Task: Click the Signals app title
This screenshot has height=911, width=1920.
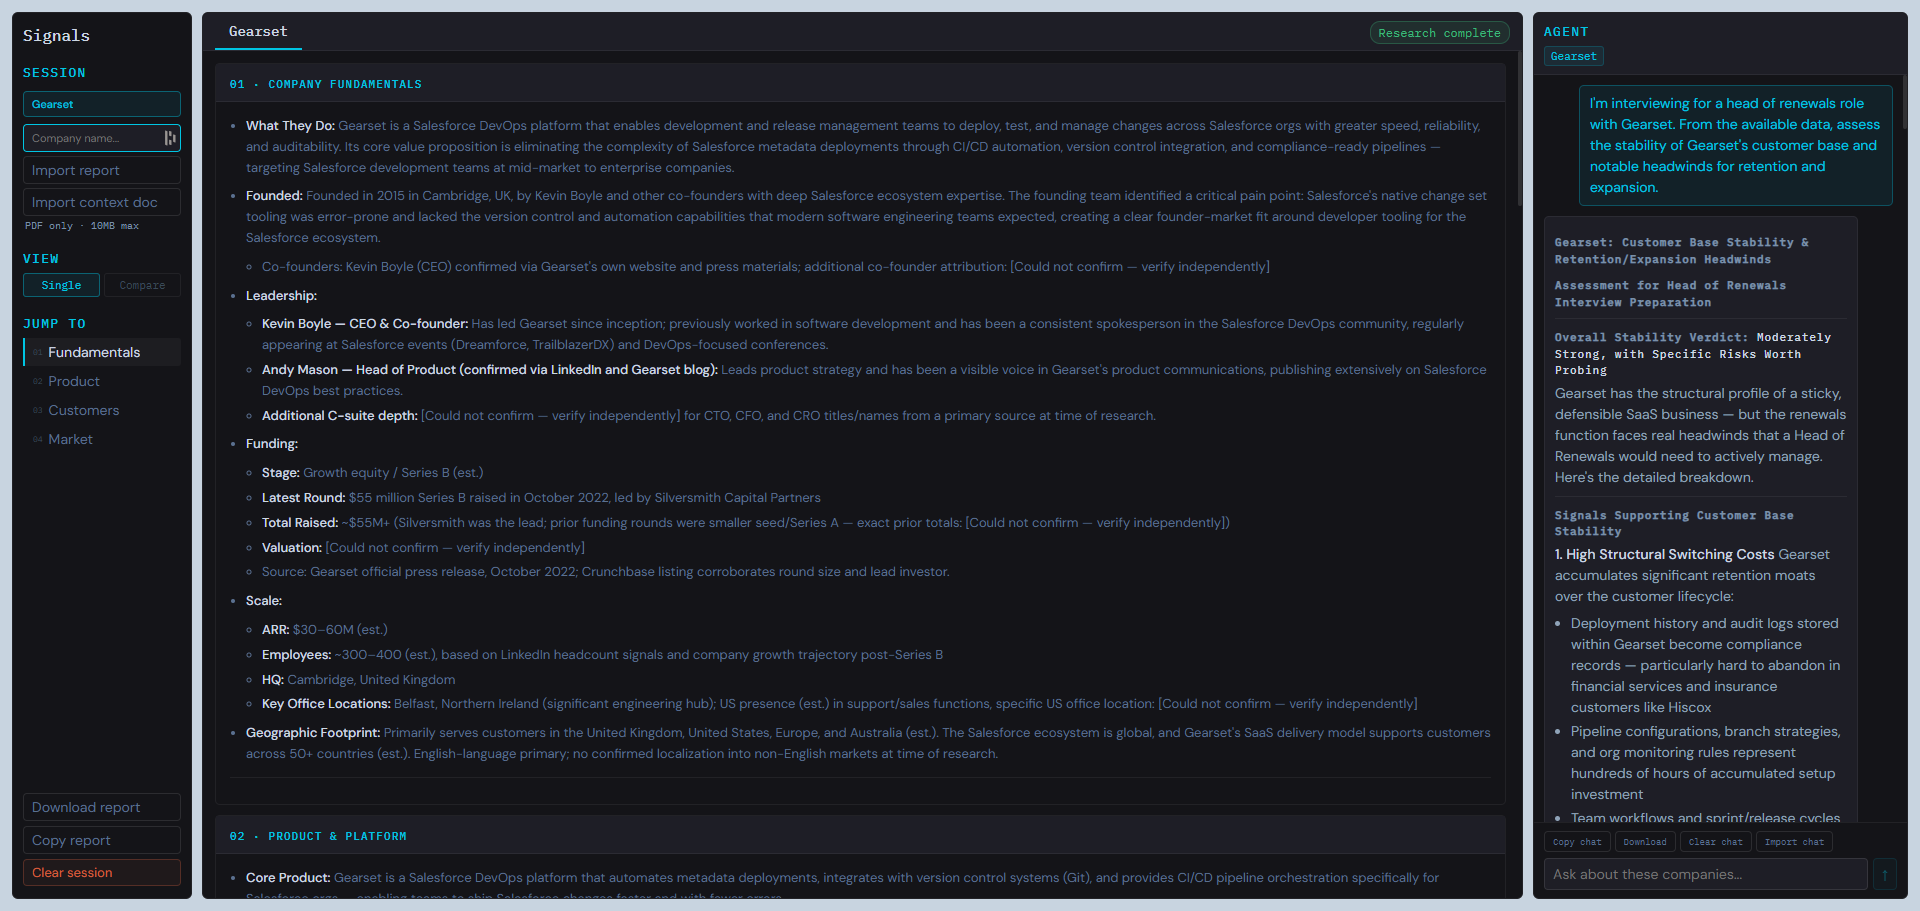Action: [x=56, y=36]
